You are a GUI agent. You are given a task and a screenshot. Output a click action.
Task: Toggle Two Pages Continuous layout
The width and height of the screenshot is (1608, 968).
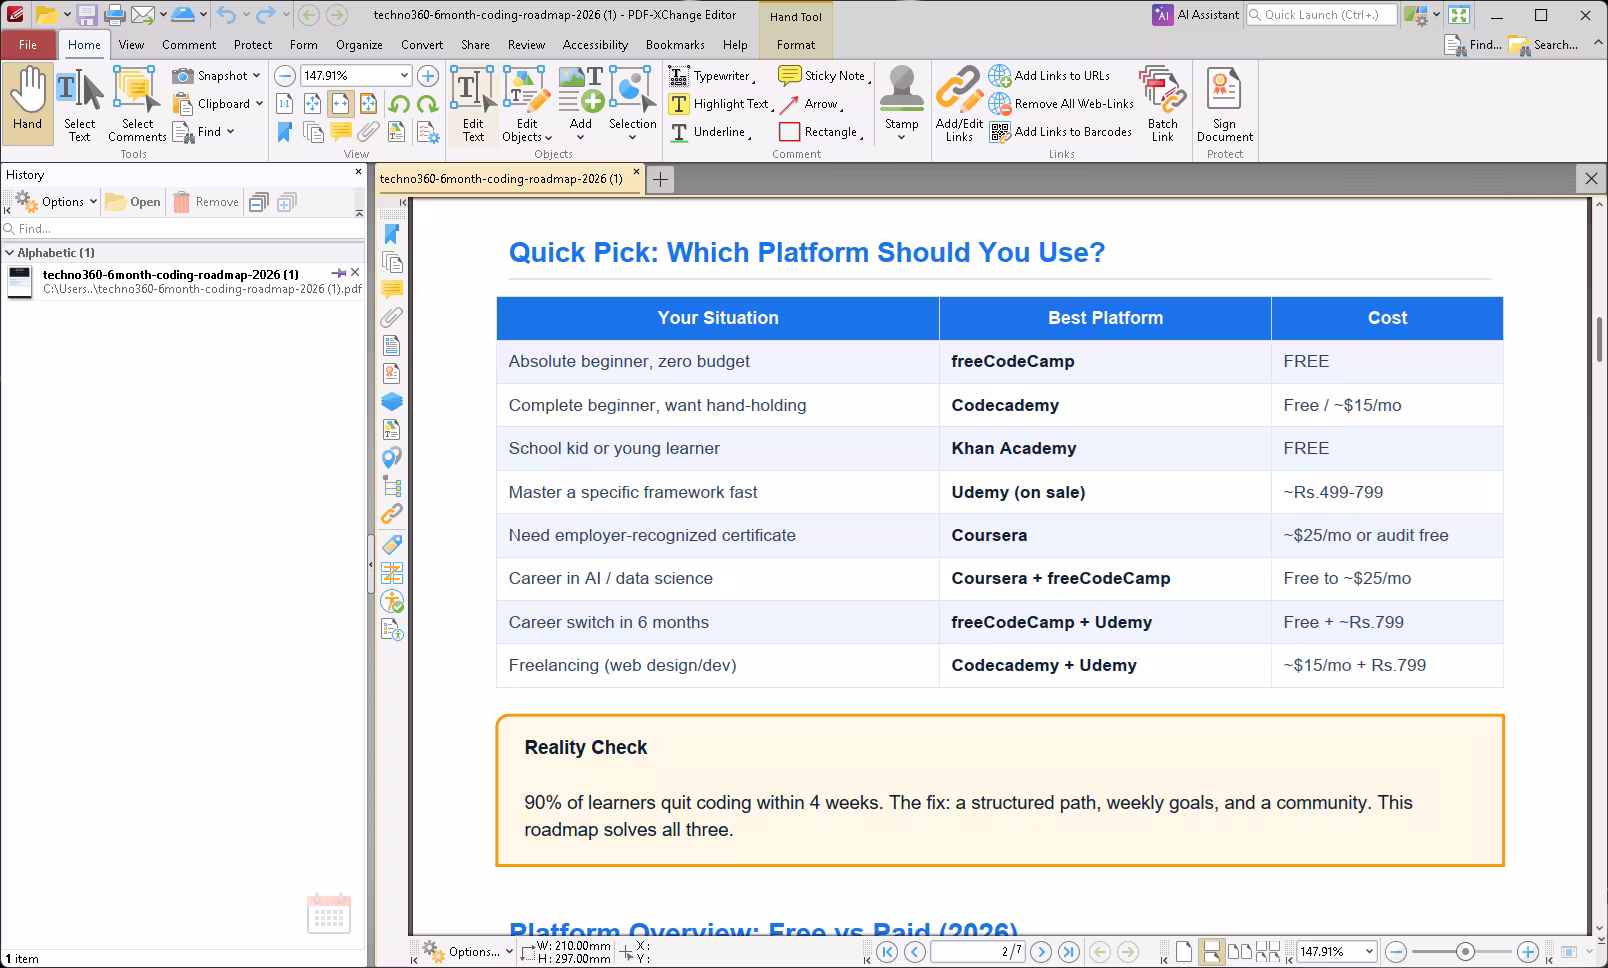[x=1268, y=951]
